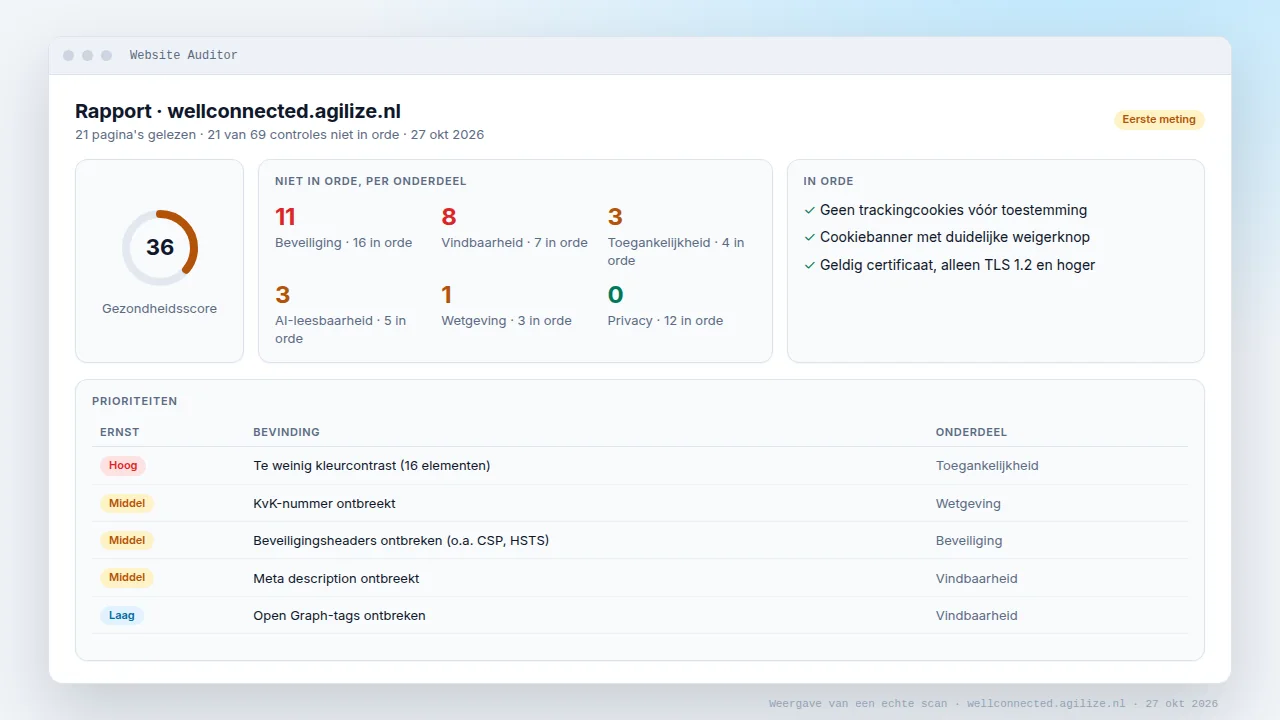Screen dimensions: 1280x720
Task: Click the 'Toegankelijkheid' cell in the Hoog row
Action: pyautogui.click(x=987, y=466)
